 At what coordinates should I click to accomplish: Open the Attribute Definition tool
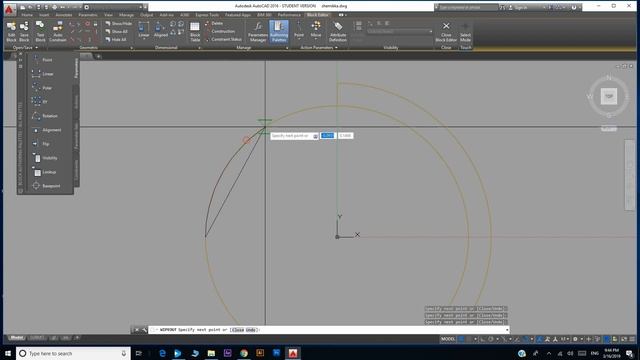[338, 31]
